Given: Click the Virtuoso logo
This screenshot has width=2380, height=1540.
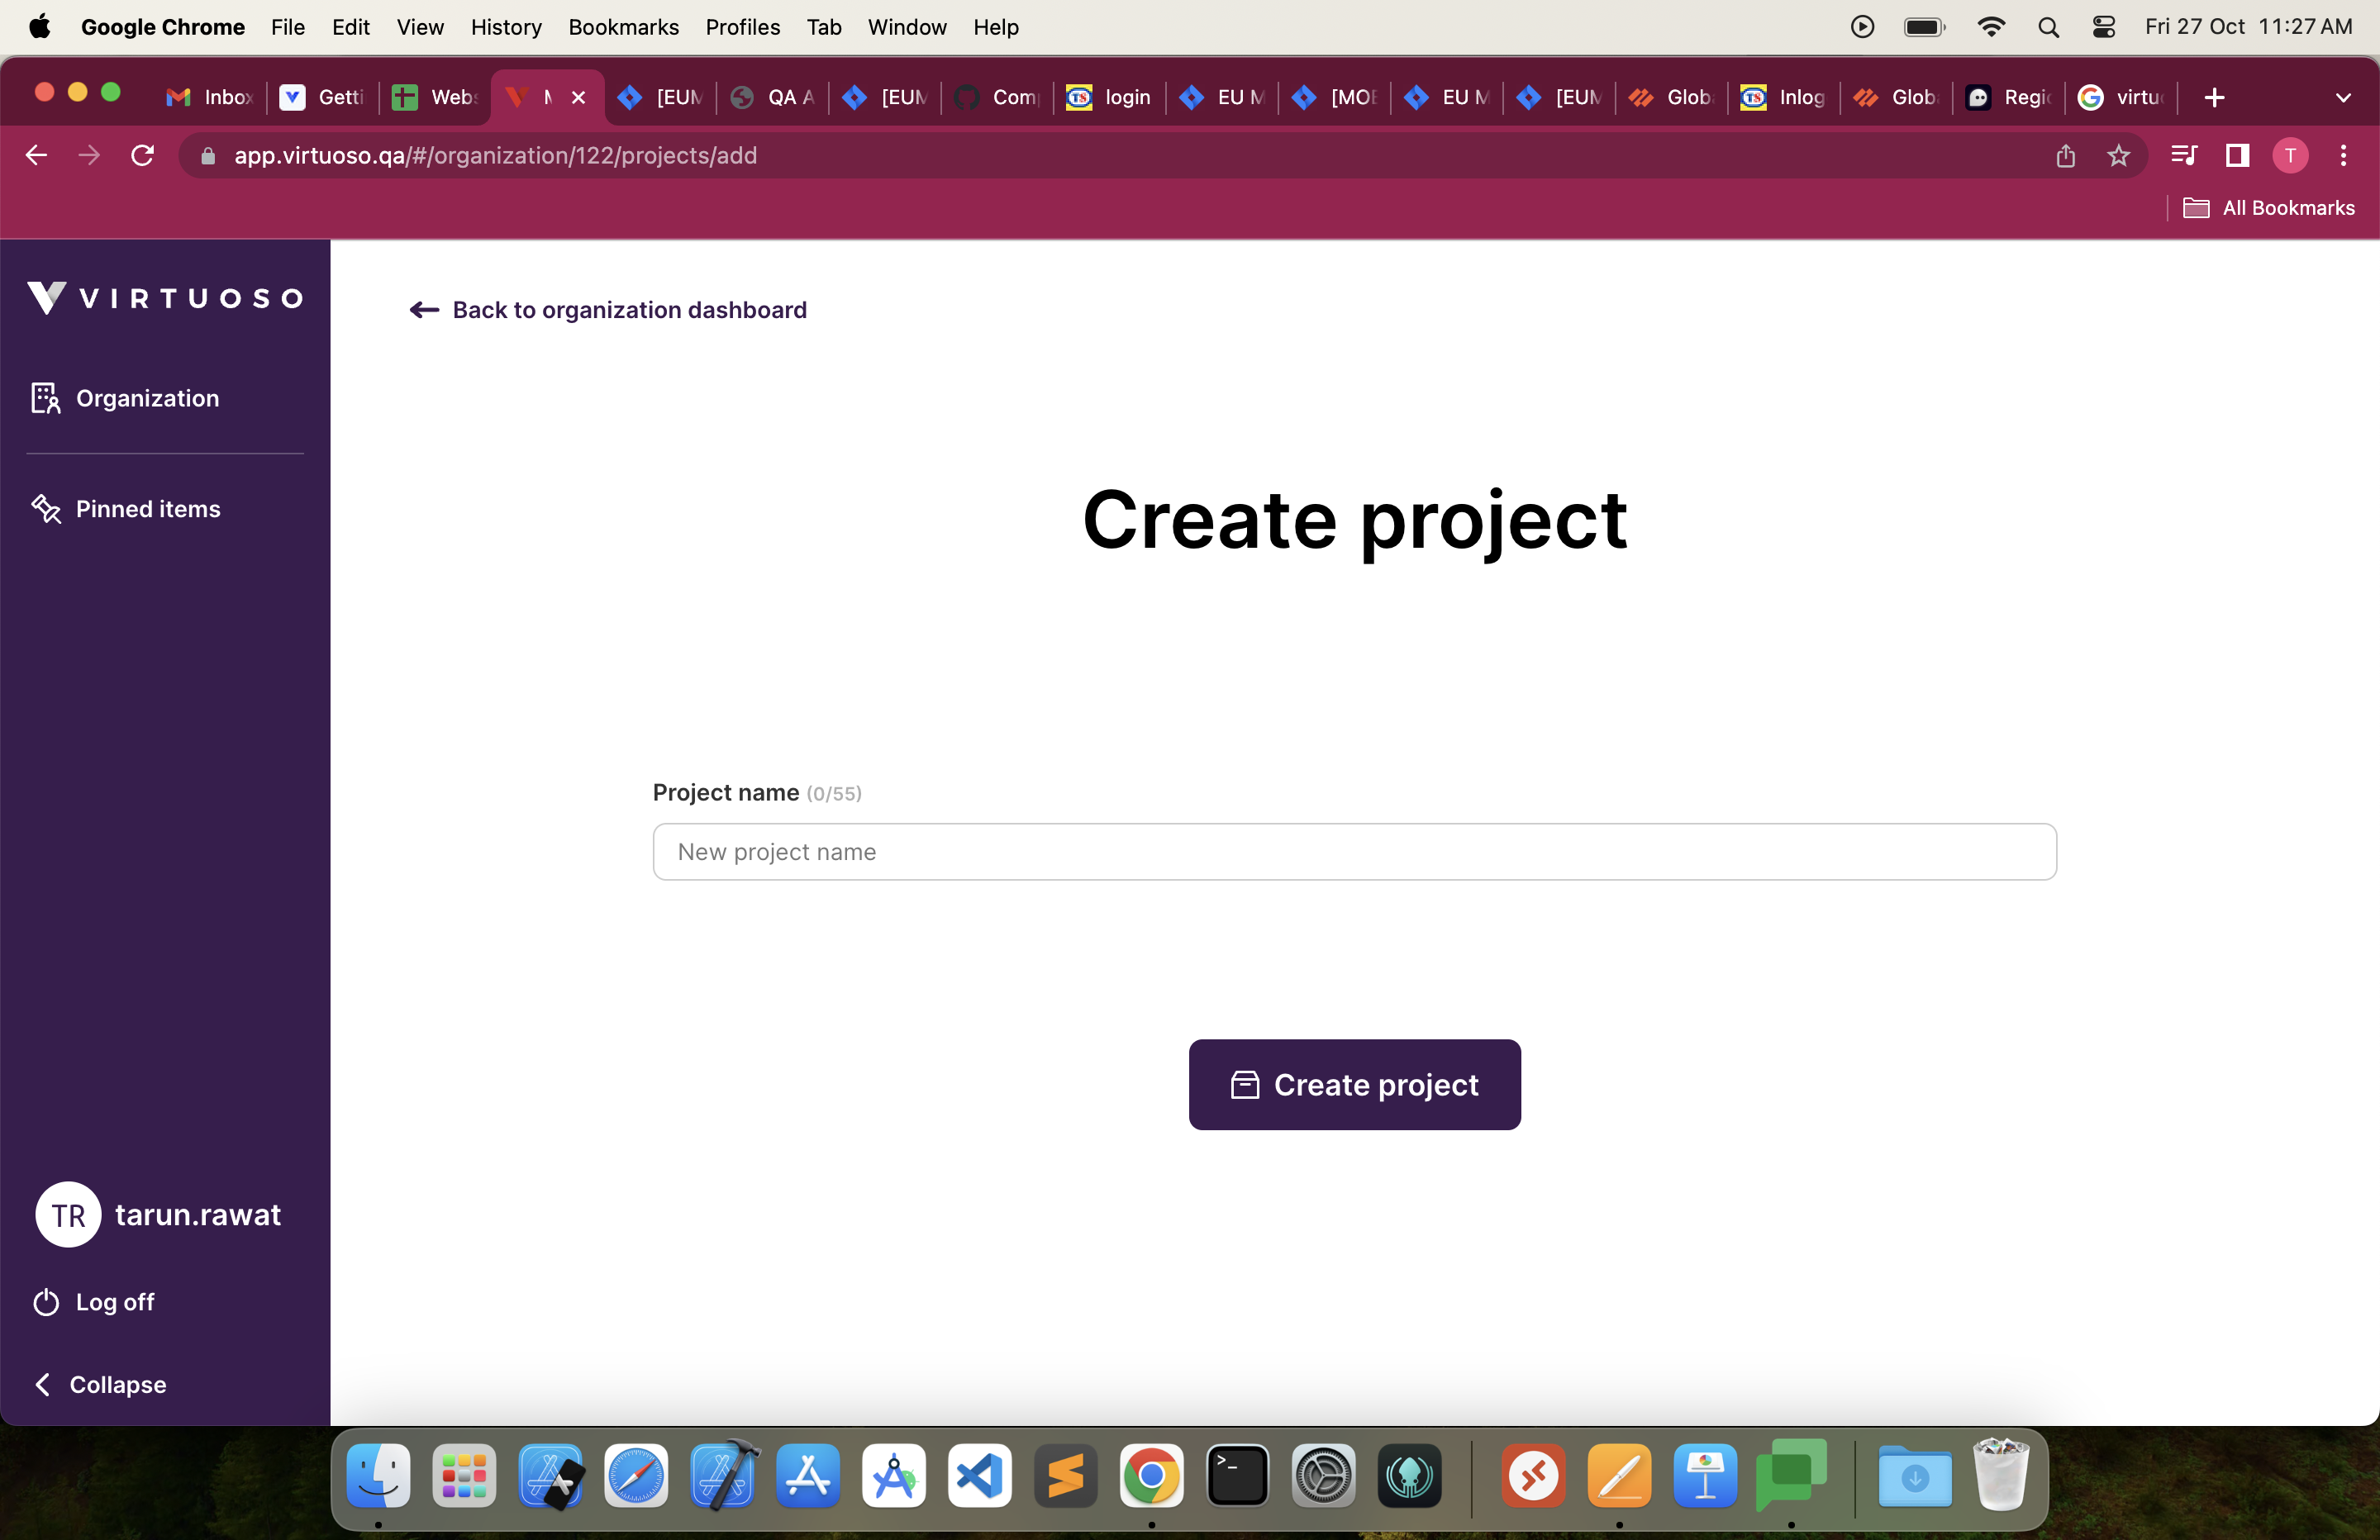Looking at the screenshot, I should [164, 297].
